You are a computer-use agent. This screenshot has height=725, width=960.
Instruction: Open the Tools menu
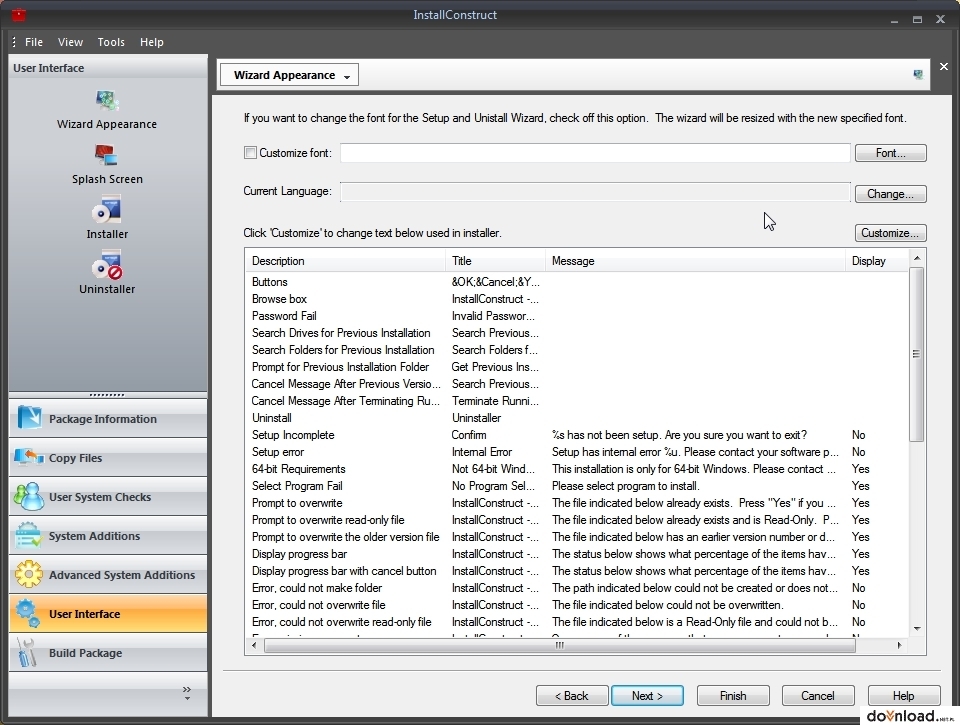coord(111,42)
